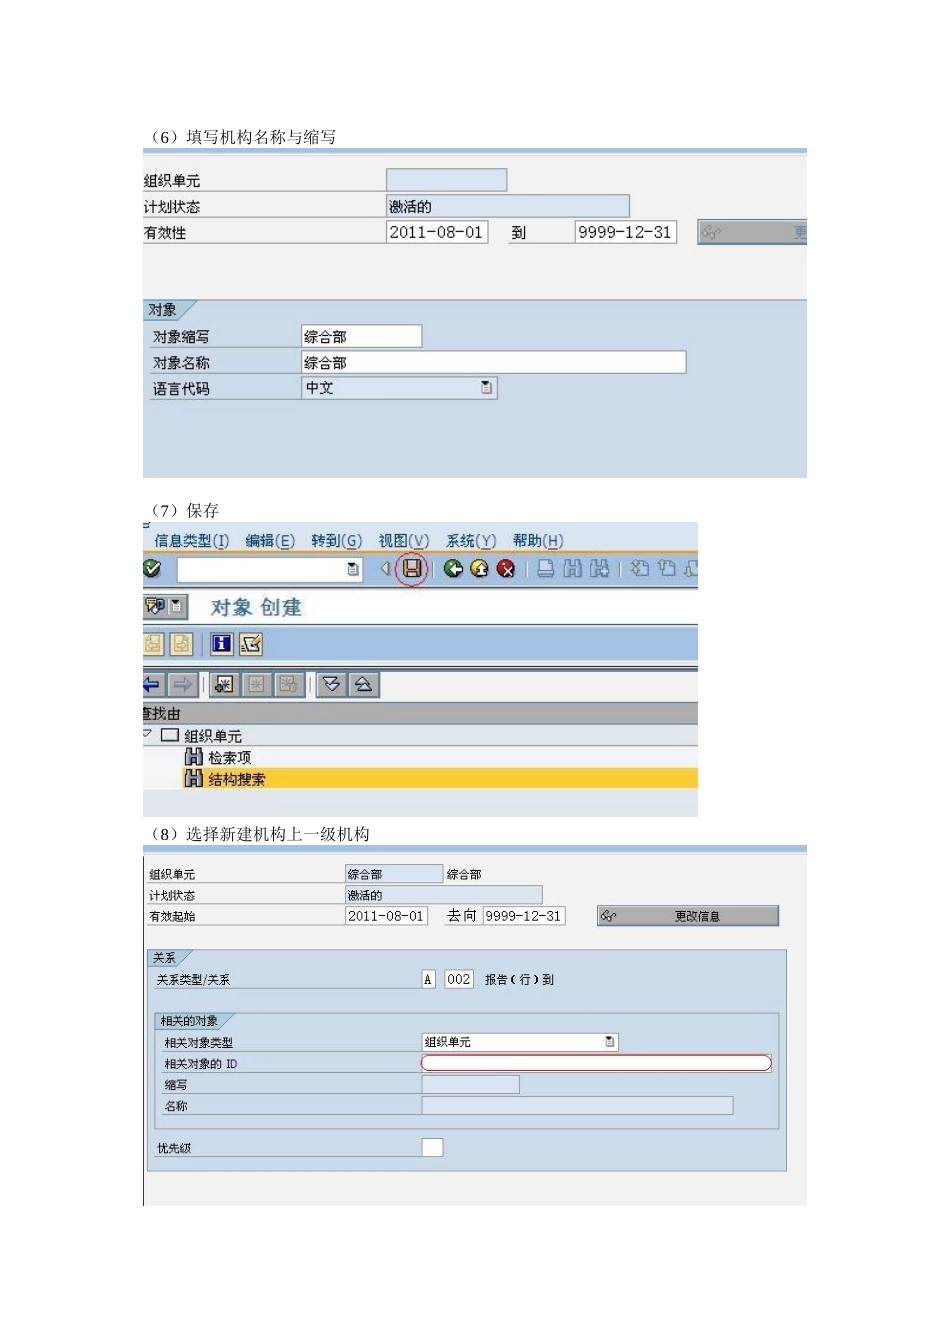Click the end date 9999-12-31 in step 6
950x1344 pixels.
[x=625, y=232]
